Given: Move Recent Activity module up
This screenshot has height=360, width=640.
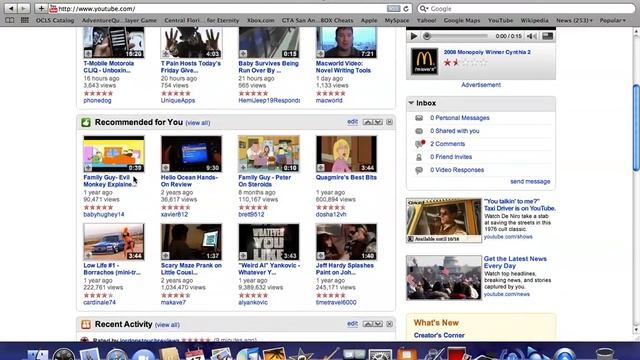Looking at the screenshot, I should 368,324.
